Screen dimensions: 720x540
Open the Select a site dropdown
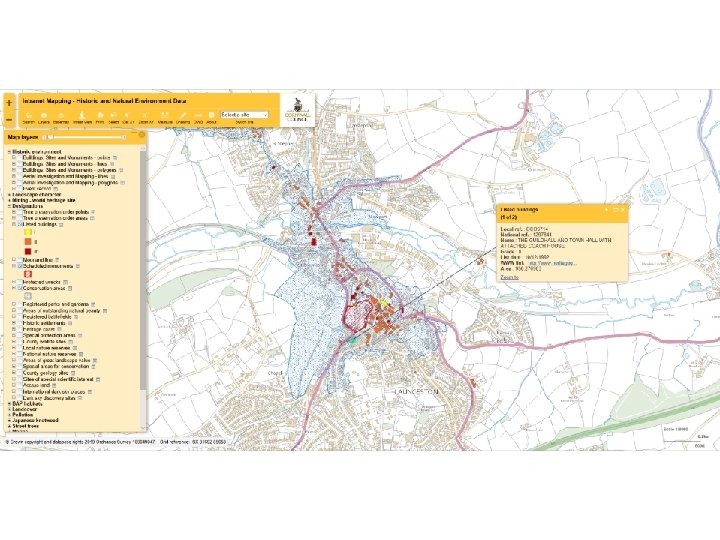[x=244, y=115]
